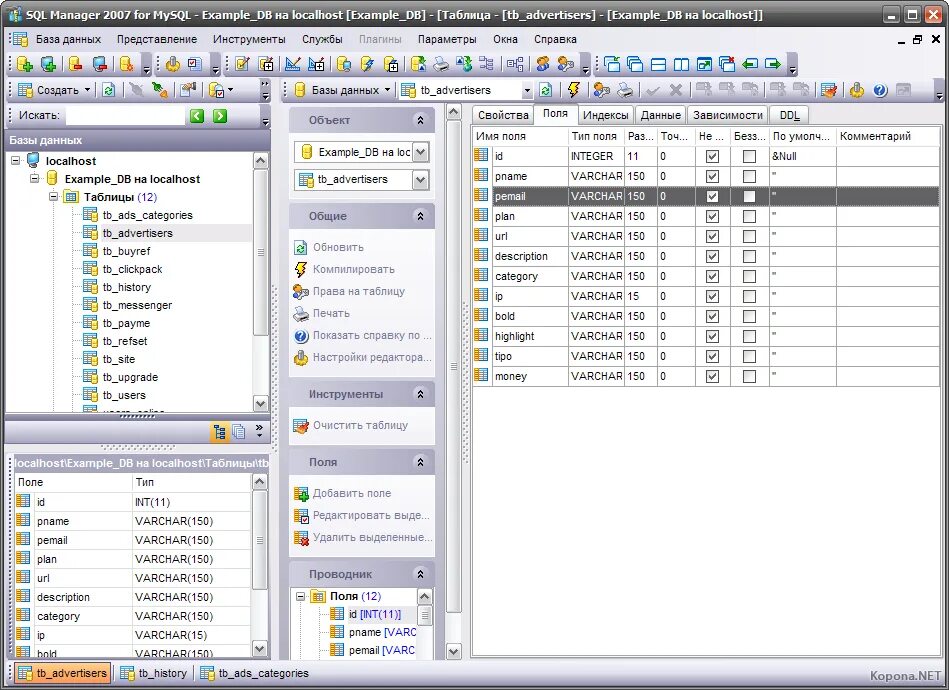This screenshot has height=690, width=949.
Task: Click the table grants users icon in table toolbar
Action: point(602,90)
